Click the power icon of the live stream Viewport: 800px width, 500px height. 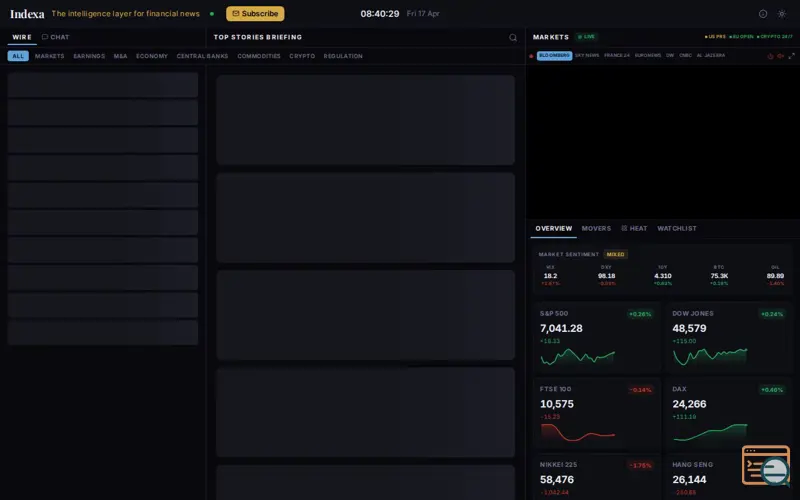770,56
